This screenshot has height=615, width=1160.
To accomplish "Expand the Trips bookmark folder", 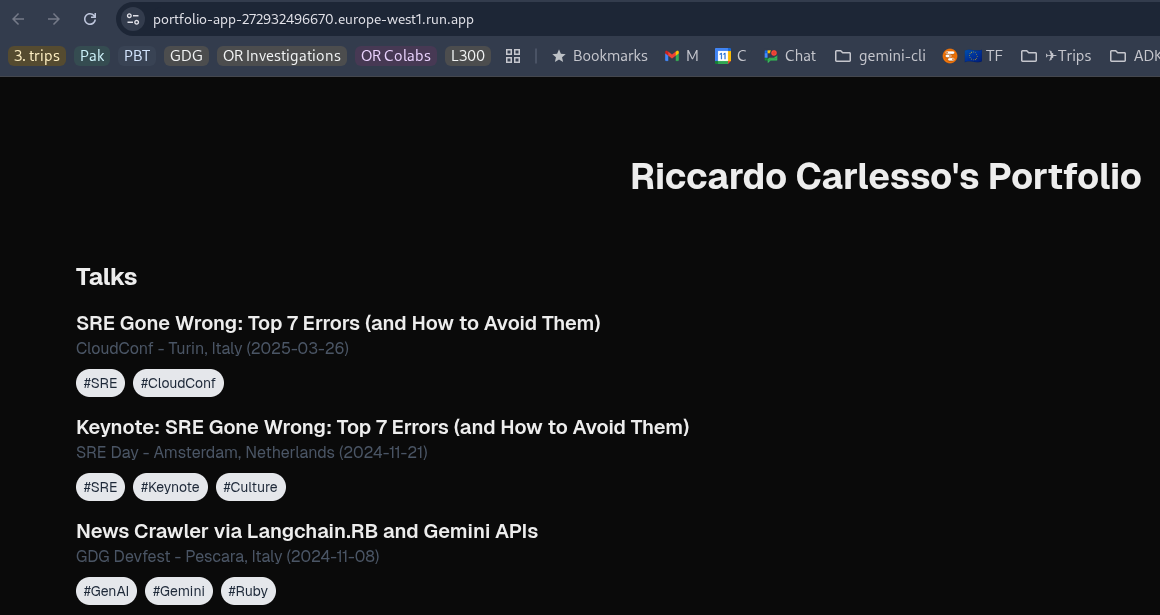I will click(1056, 56).
